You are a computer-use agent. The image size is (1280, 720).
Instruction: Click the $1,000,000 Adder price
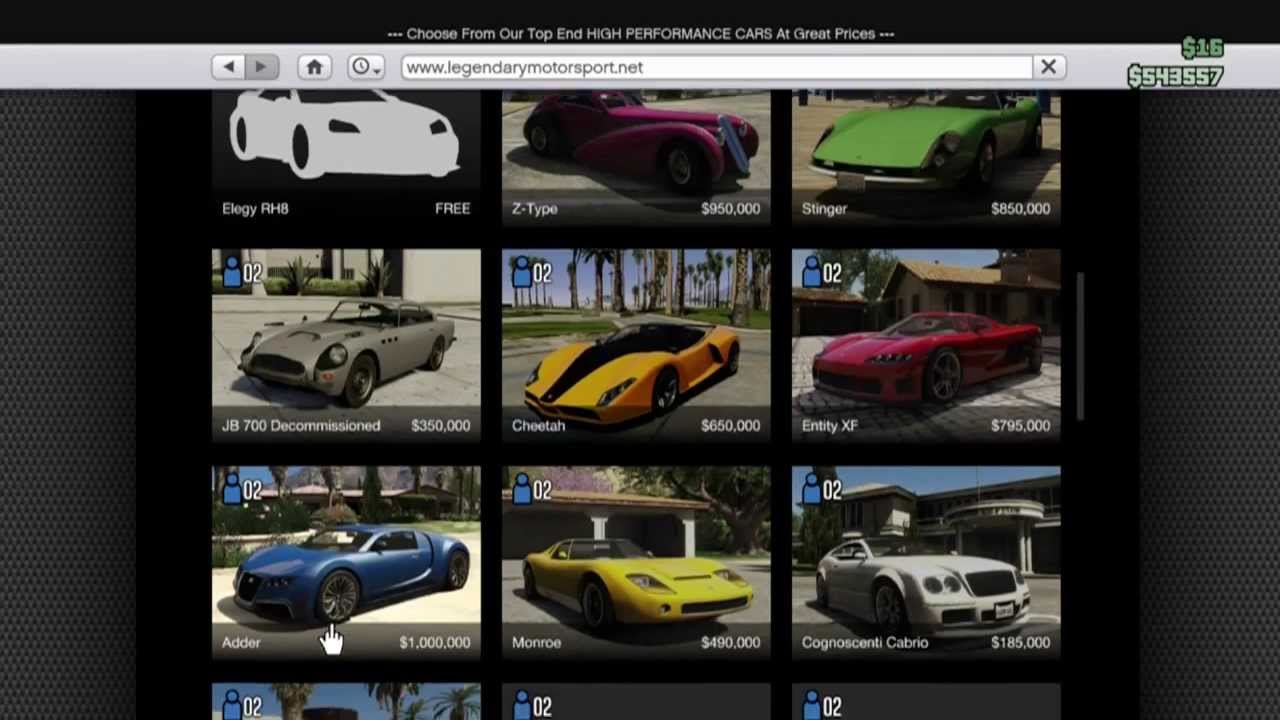[x=434, y=643]
